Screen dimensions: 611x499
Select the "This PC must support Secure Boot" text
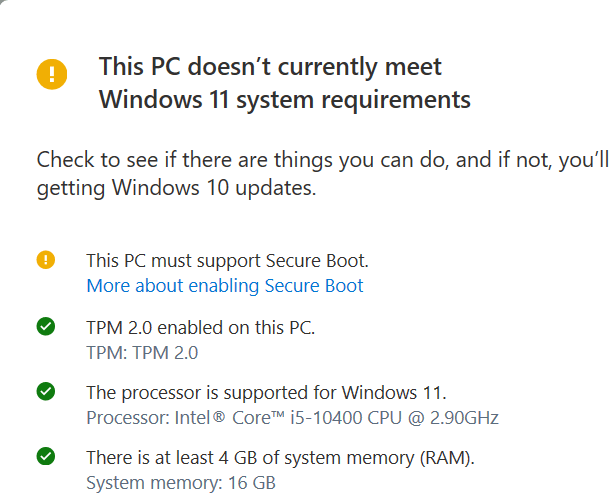point(227,261)
